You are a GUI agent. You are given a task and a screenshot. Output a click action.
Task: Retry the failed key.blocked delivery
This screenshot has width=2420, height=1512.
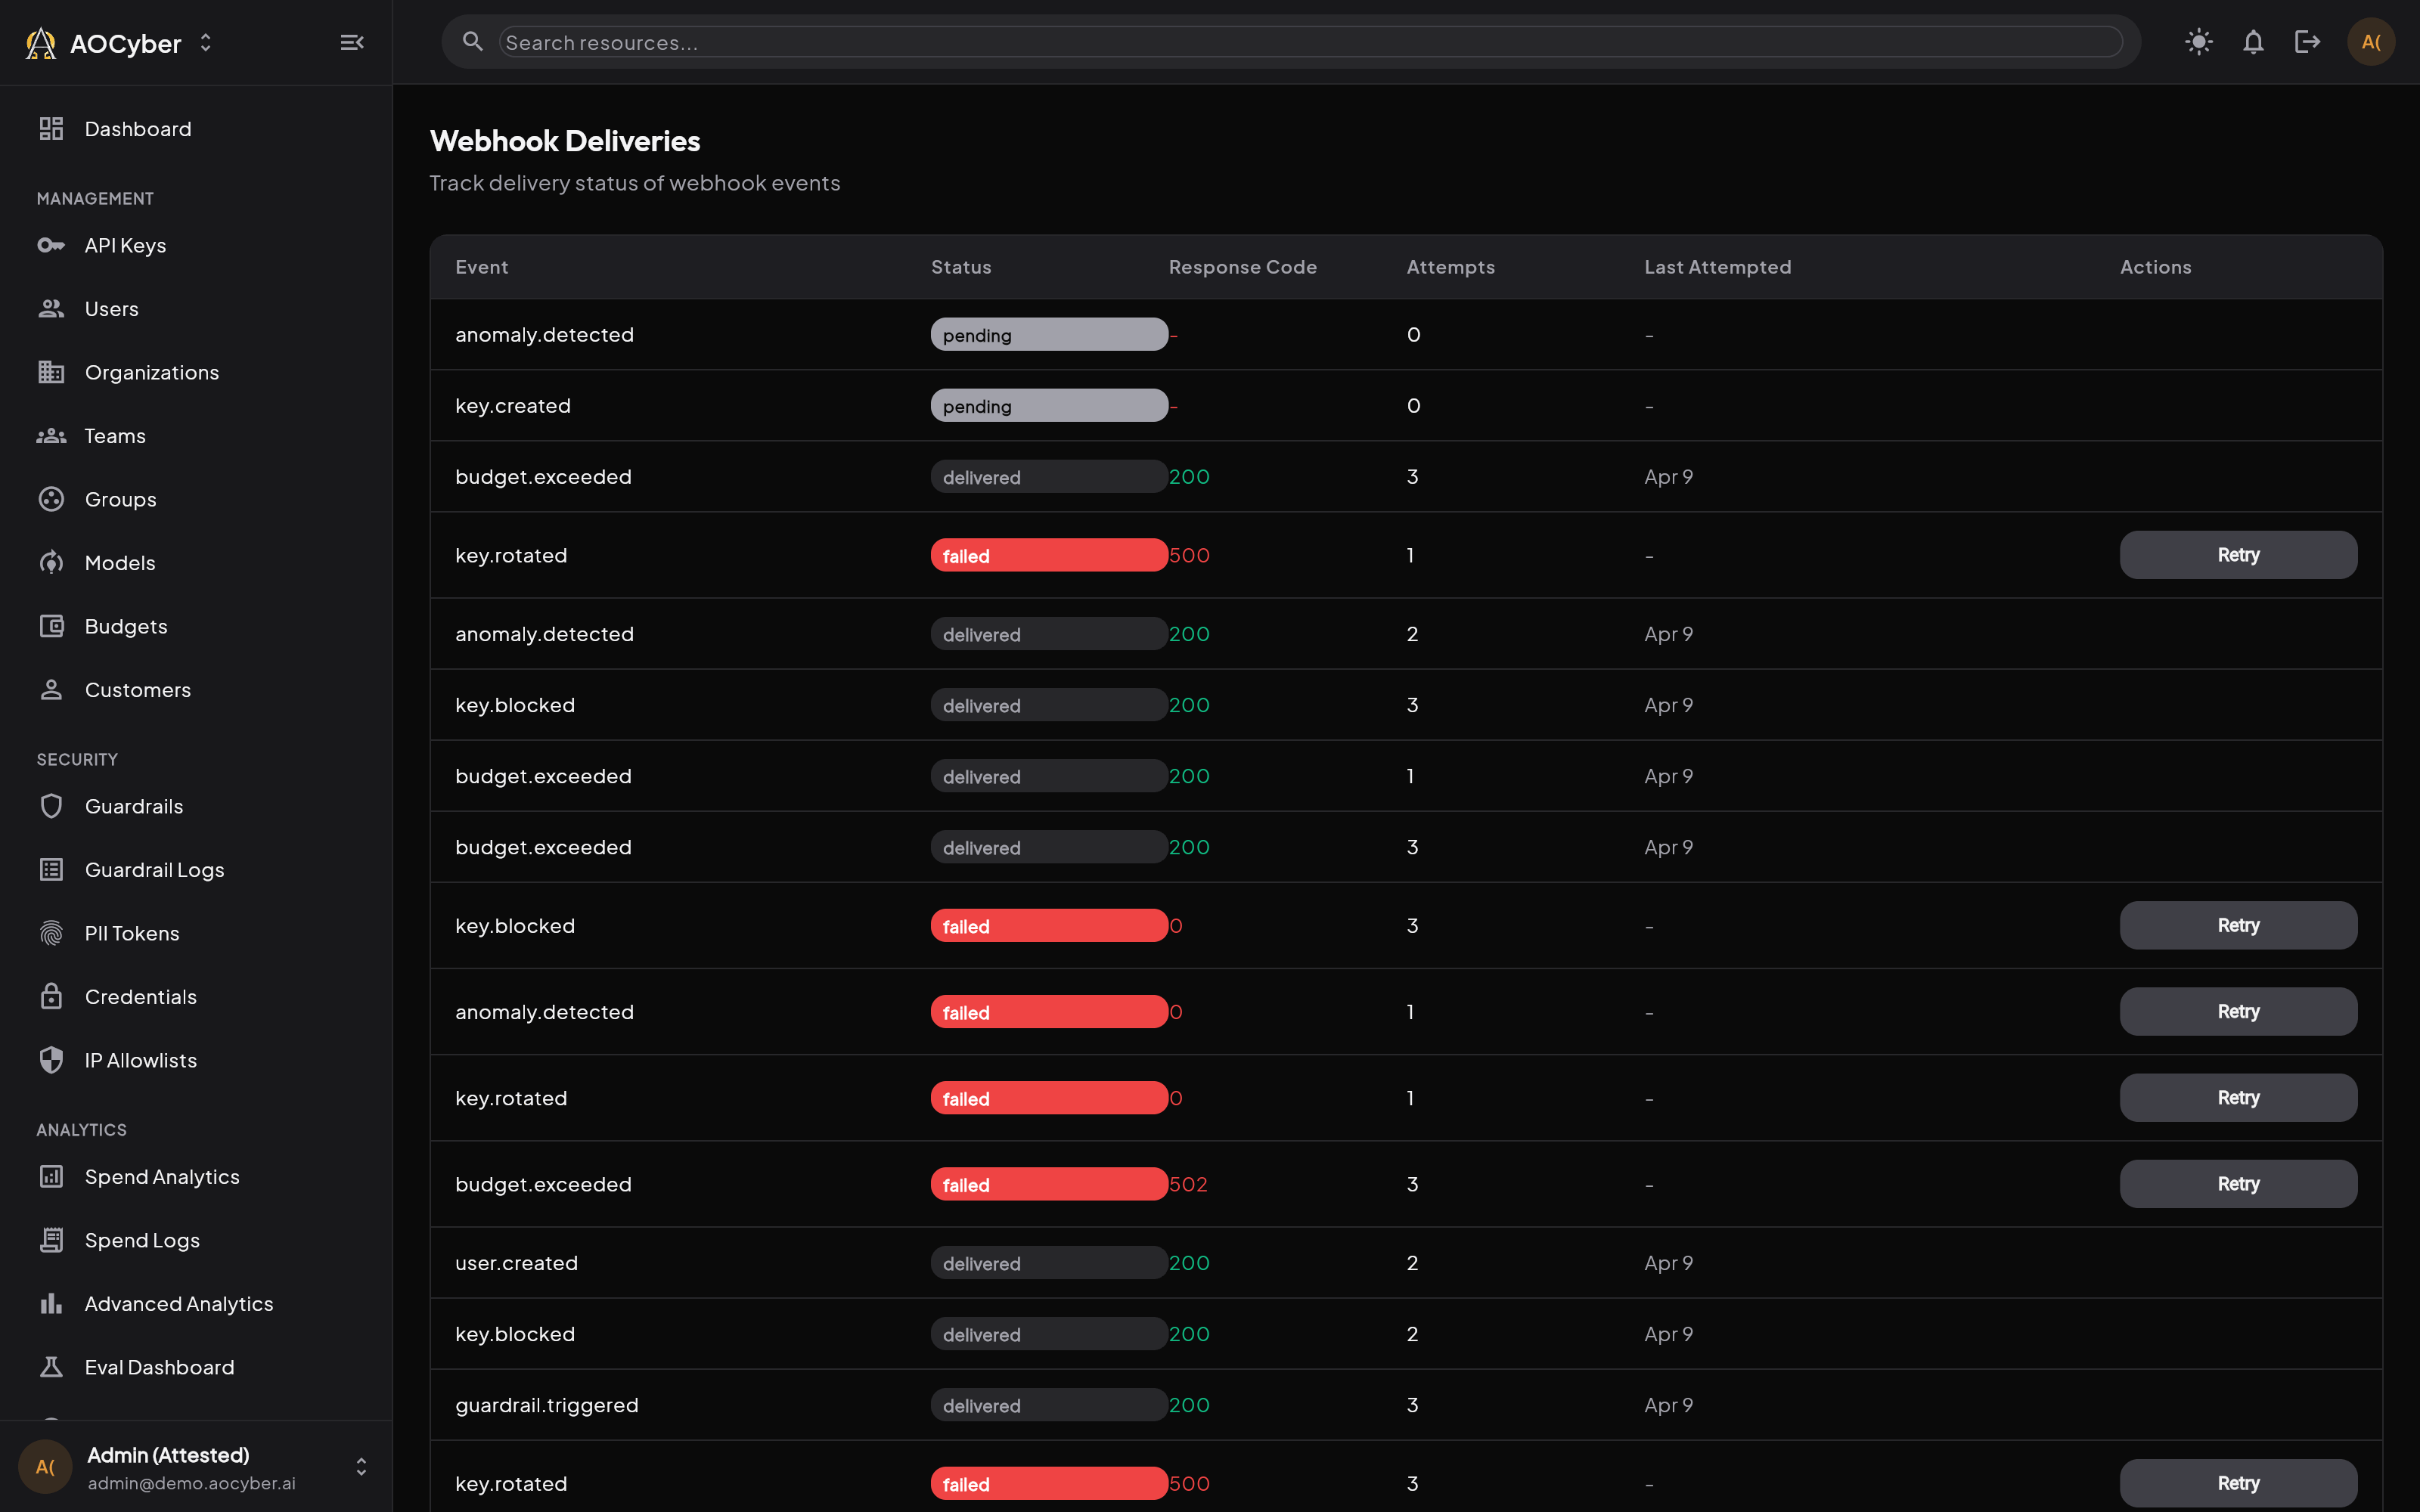point(2238,925)
